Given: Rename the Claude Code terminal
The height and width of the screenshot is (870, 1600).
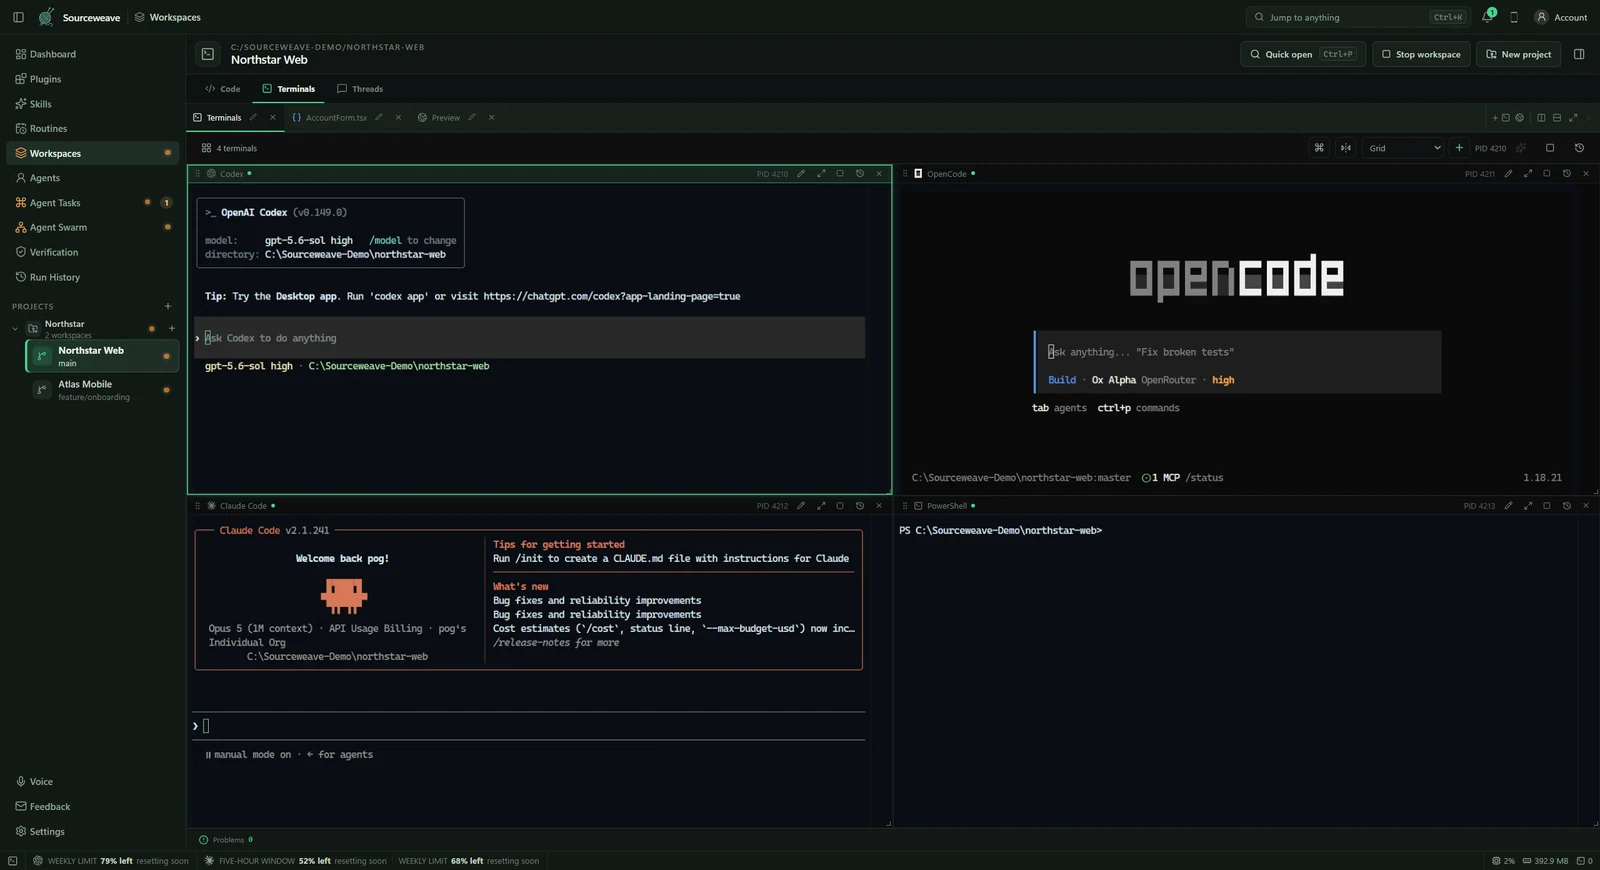Looking at the screenshot, I should [801, 506].
